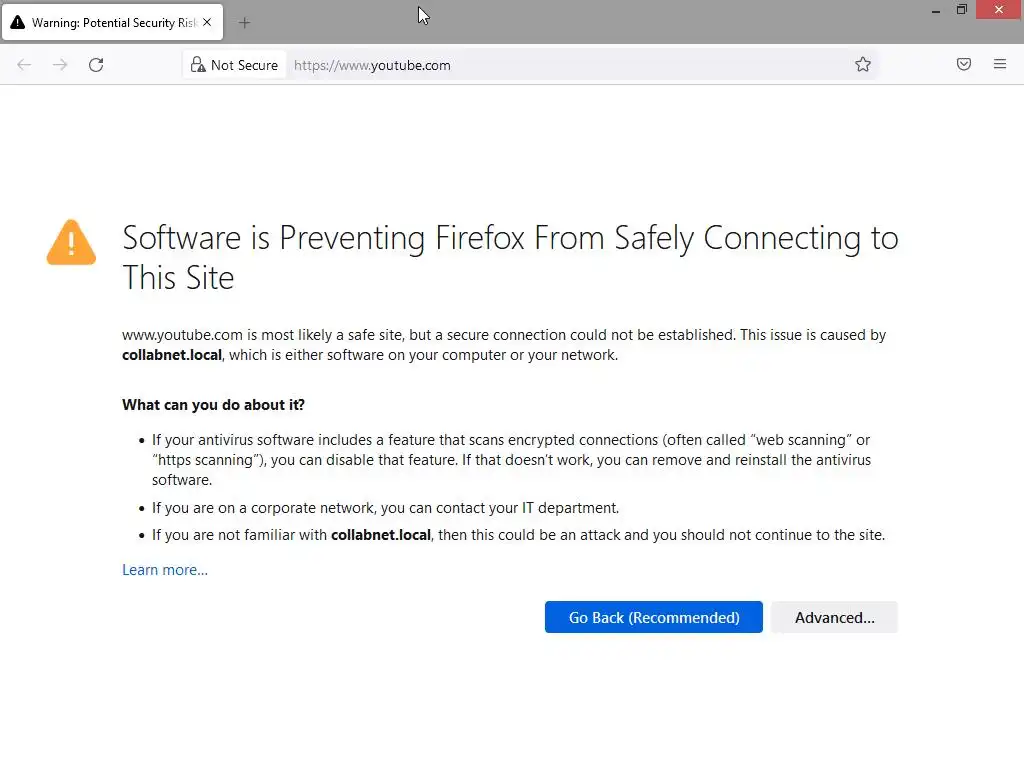Screen dimensions: 1024x768
Task: Open a new tab with the plus icon
Action: pos(244,23)
